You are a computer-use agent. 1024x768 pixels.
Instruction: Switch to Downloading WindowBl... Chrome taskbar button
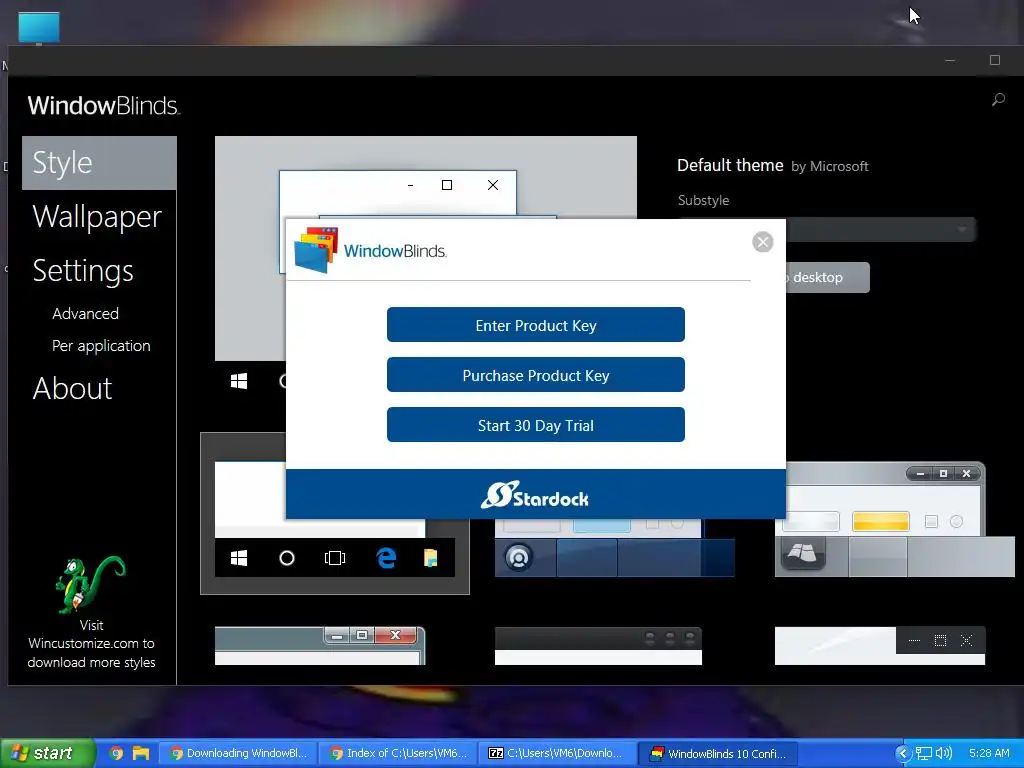click(x=238, y=753)
